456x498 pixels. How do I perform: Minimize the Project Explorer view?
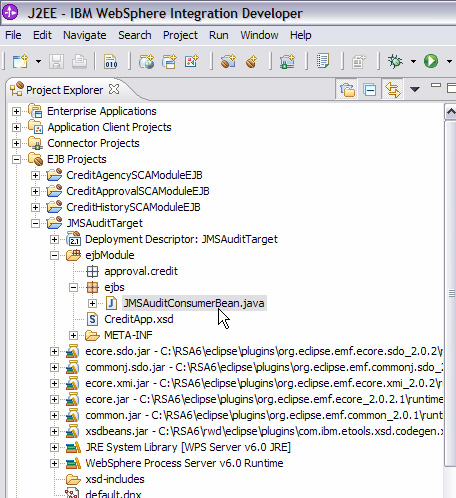[x=436, y=85]
